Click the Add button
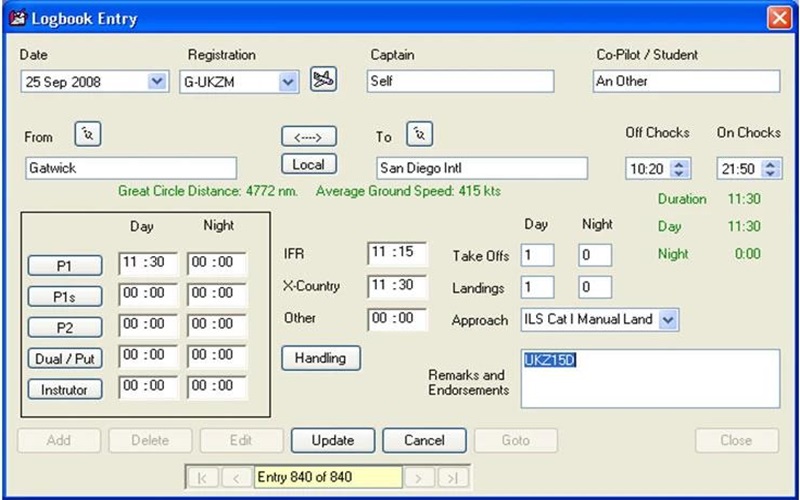This screenshot has width=800, height=500. (x=59, y=440)
